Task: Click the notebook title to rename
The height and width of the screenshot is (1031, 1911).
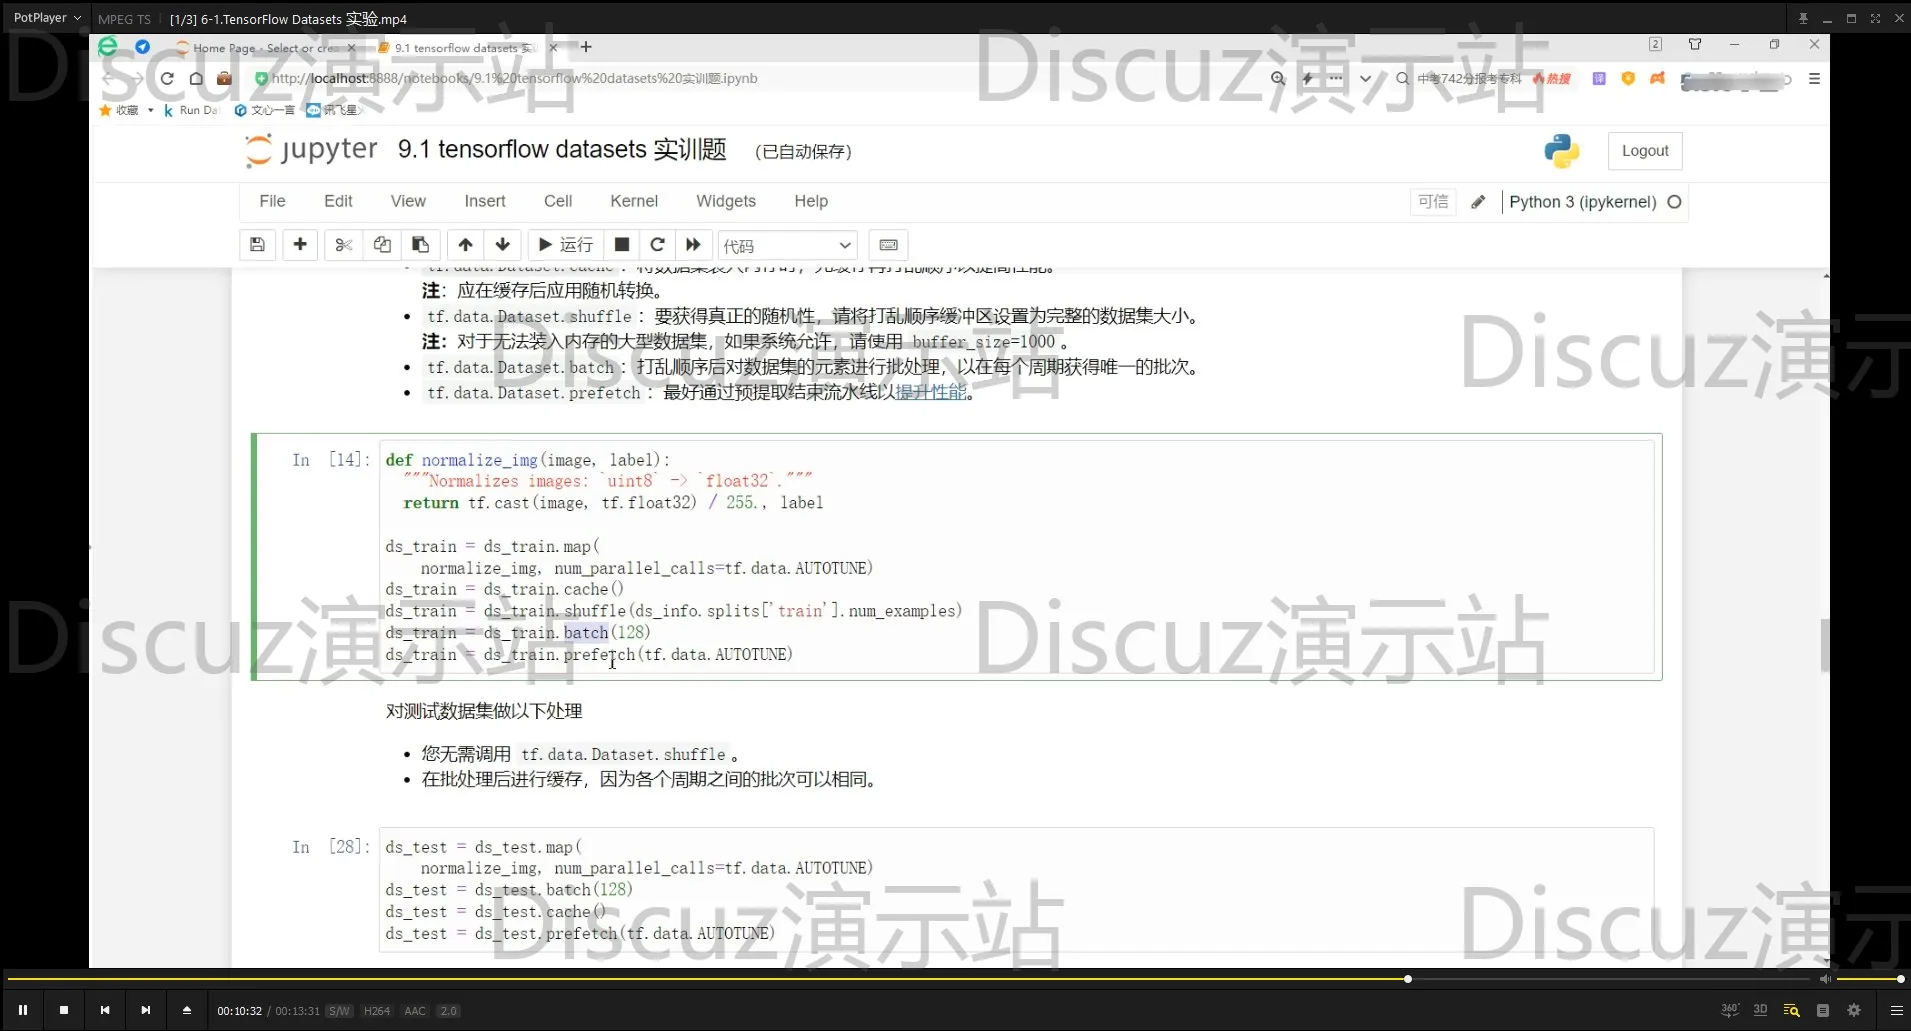Action: pos(562,149)
